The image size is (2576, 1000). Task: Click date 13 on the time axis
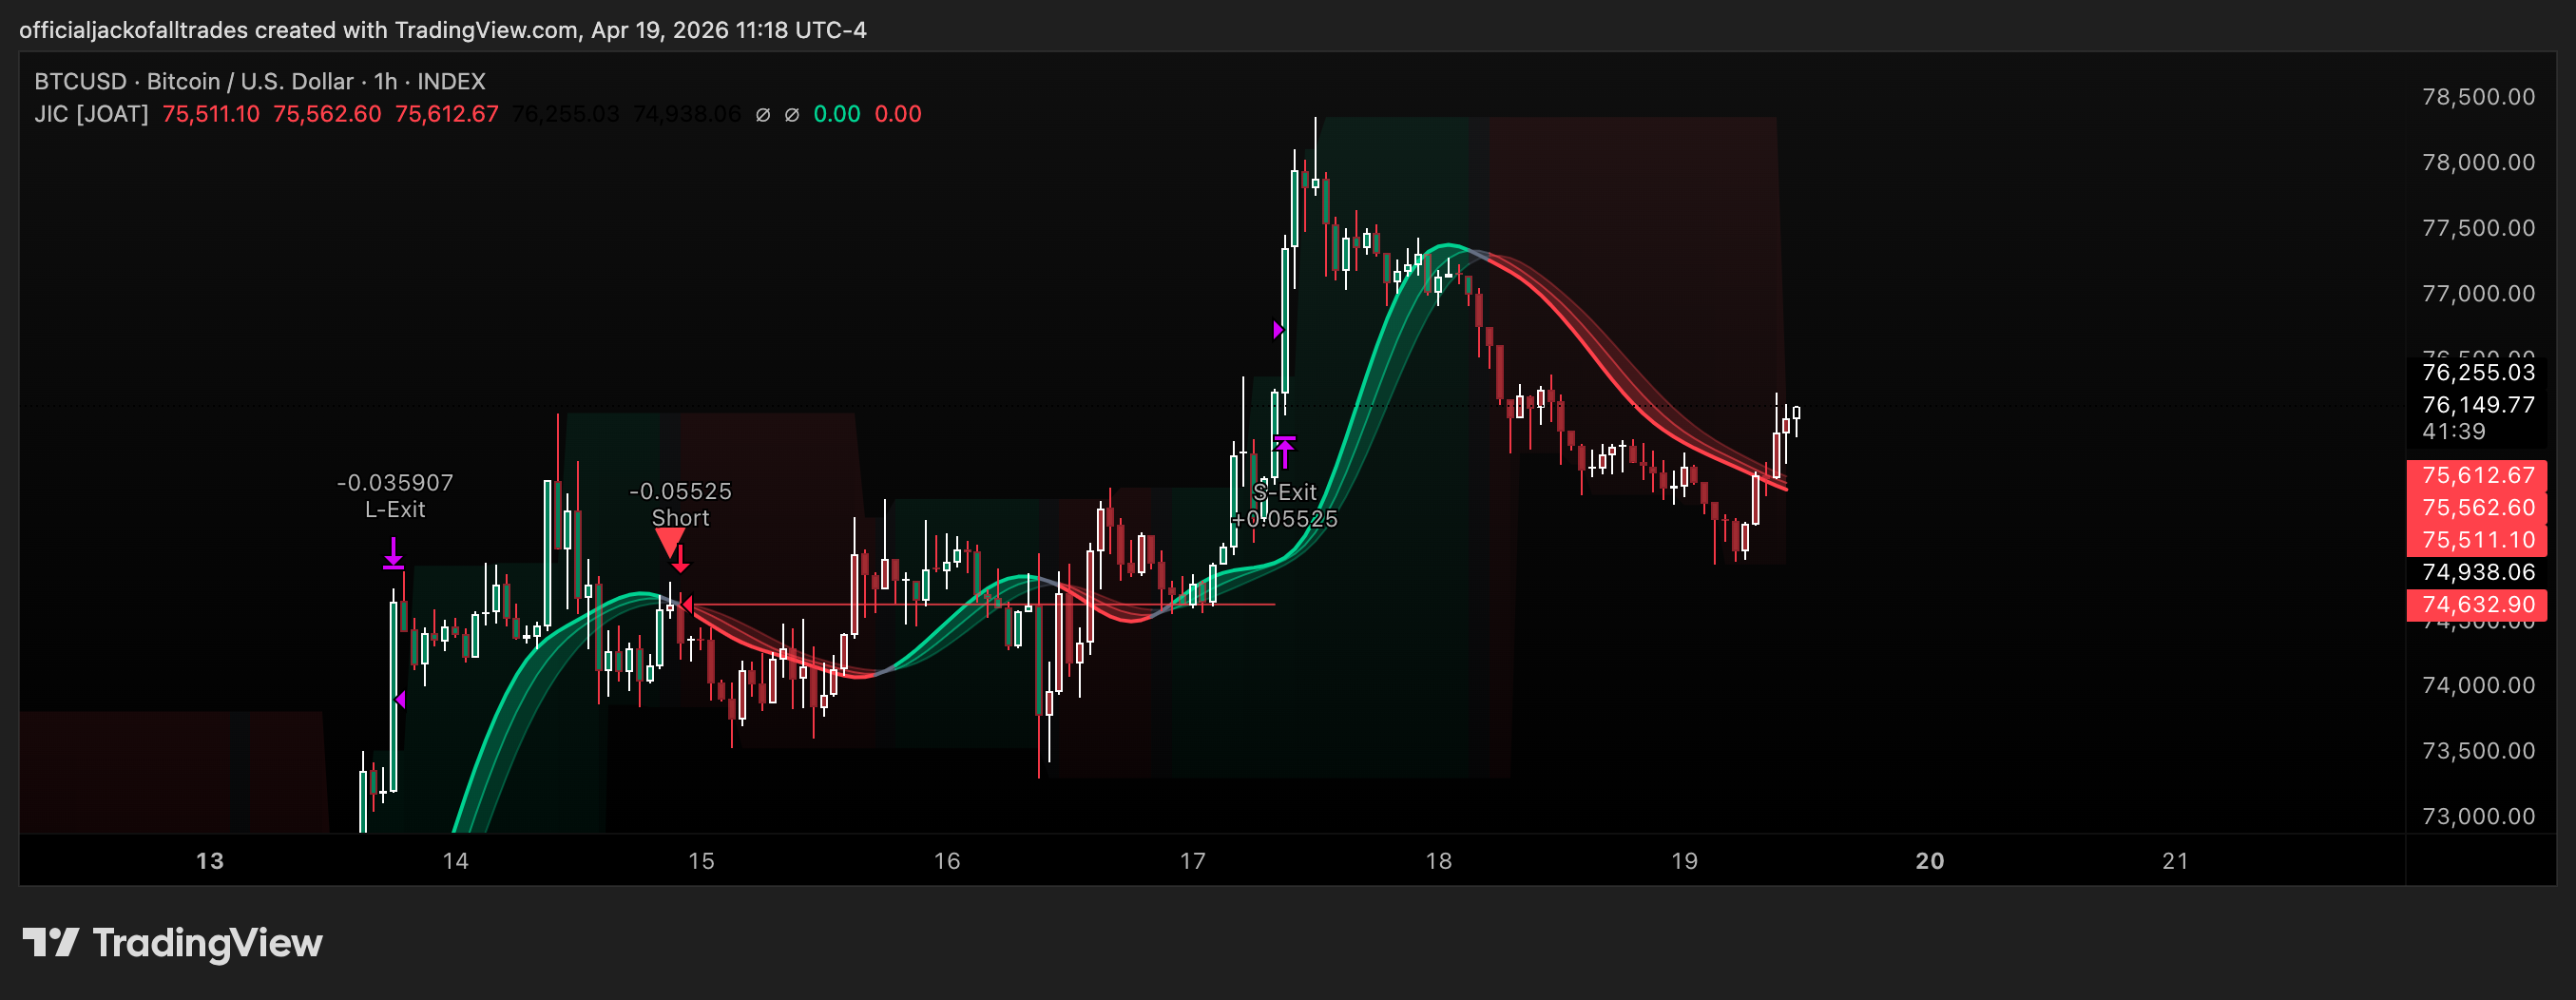(210, 861)
